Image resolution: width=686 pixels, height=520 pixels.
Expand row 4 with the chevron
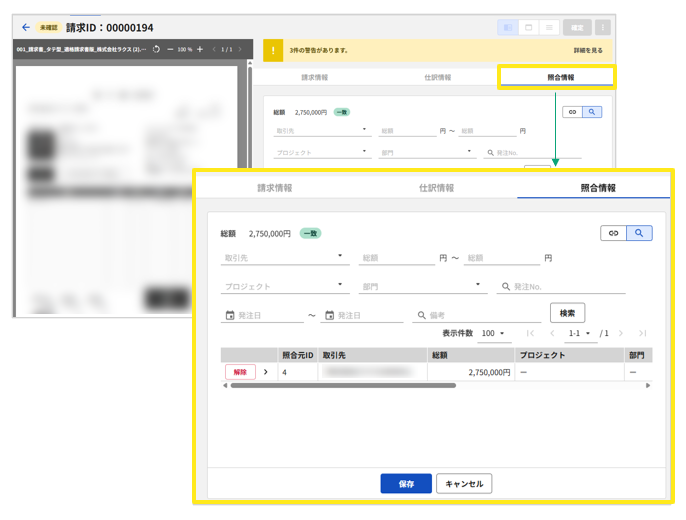click(x=266, y=372)
